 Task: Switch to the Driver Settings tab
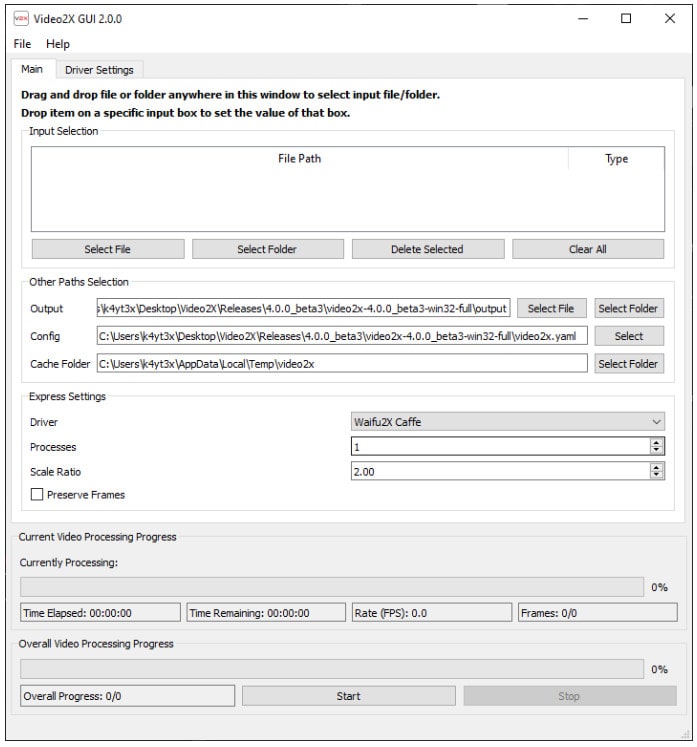pyautogui.click(x=99, y=70)
